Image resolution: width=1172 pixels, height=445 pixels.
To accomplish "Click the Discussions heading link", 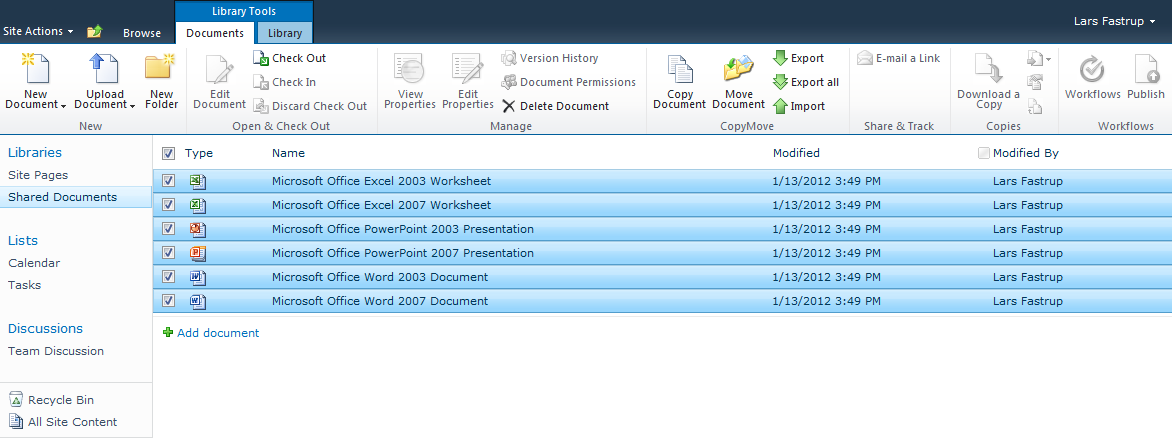I will click(46, 328).
